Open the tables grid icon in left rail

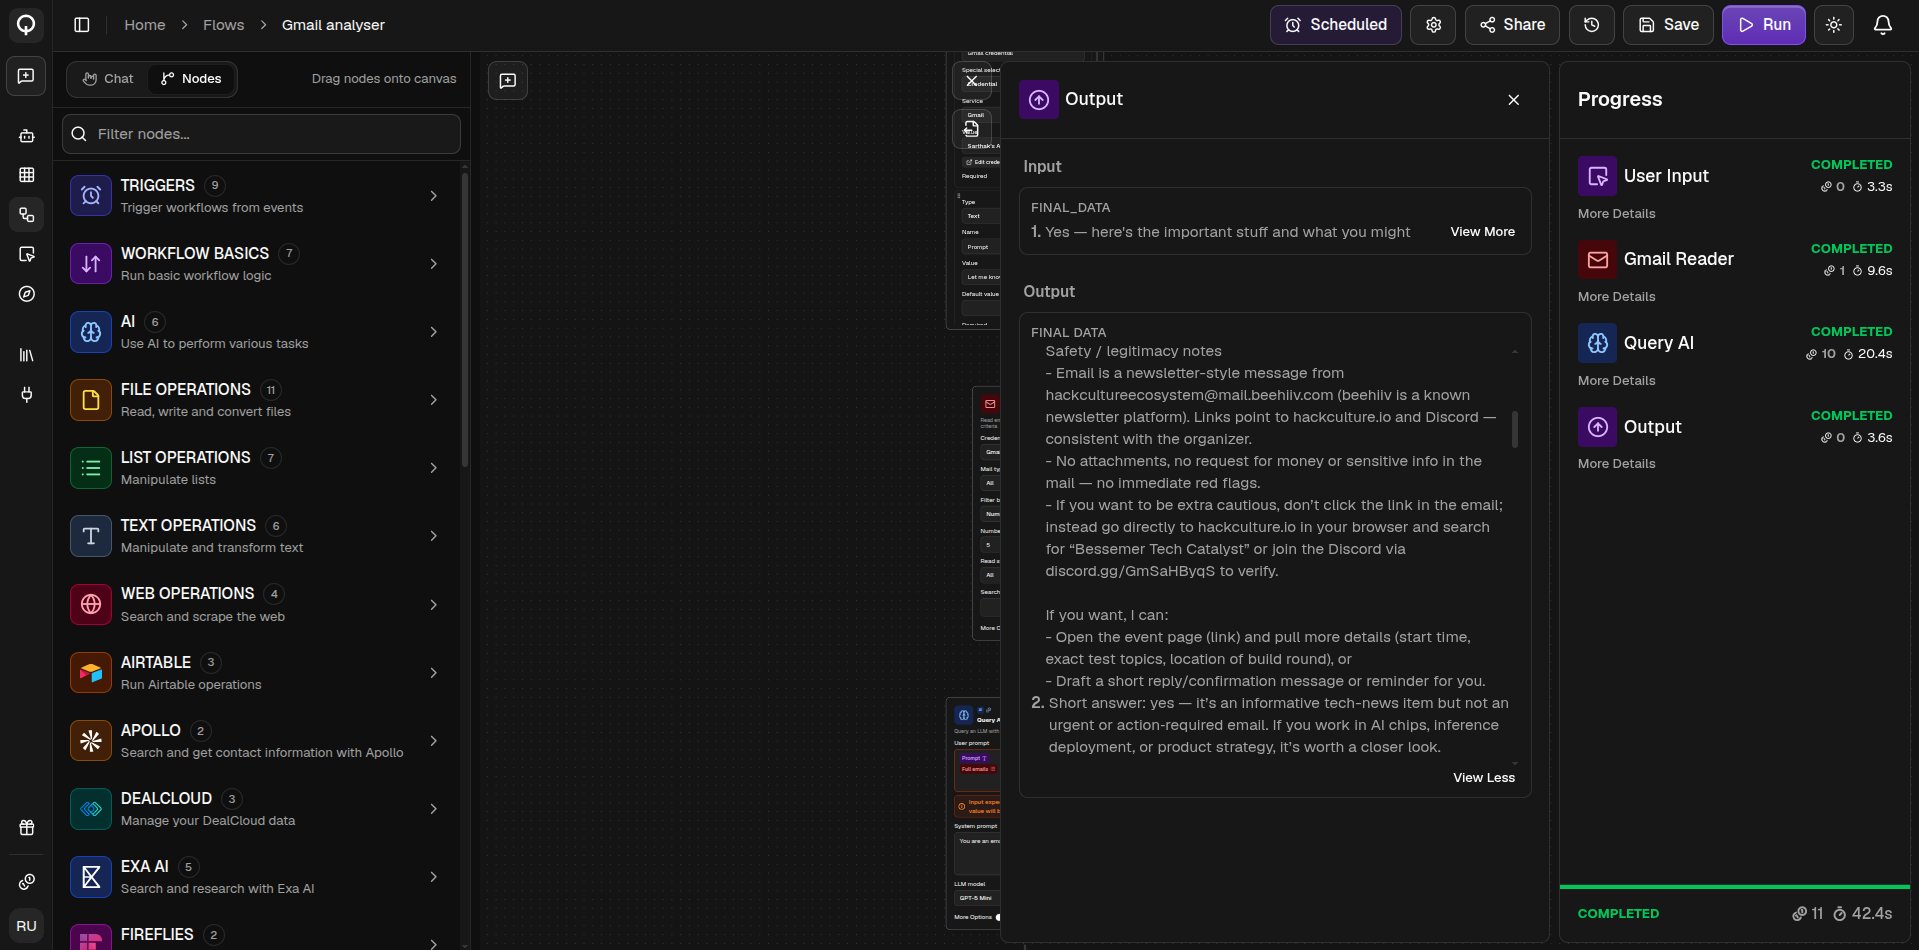[x=27, y=175]
